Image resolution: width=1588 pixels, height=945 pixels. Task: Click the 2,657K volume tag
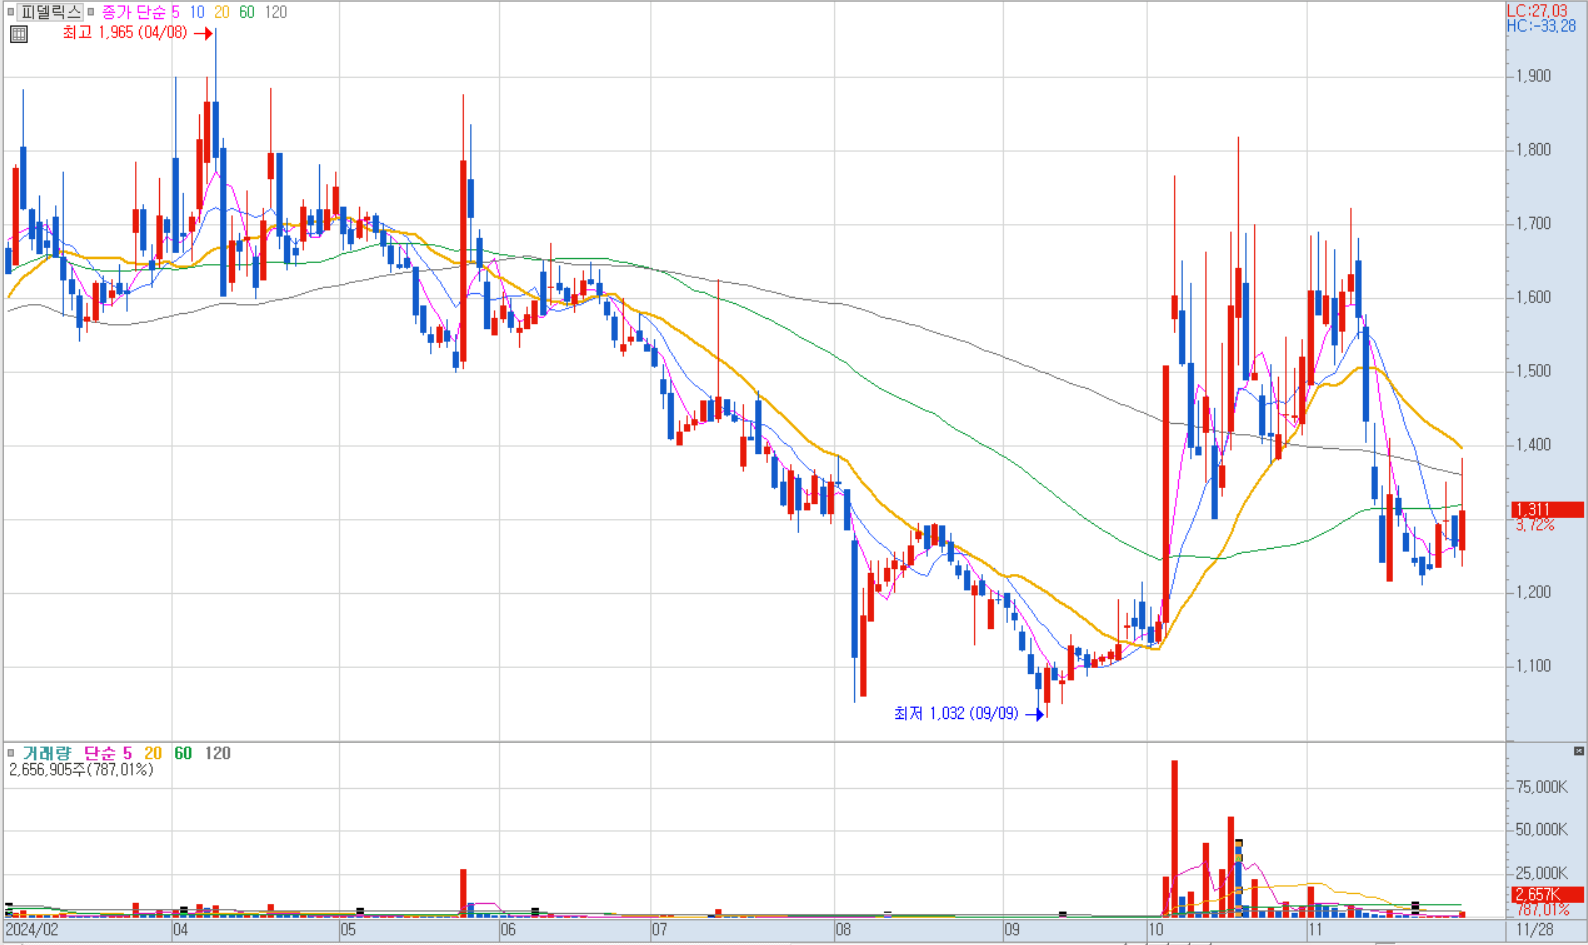1547,895
